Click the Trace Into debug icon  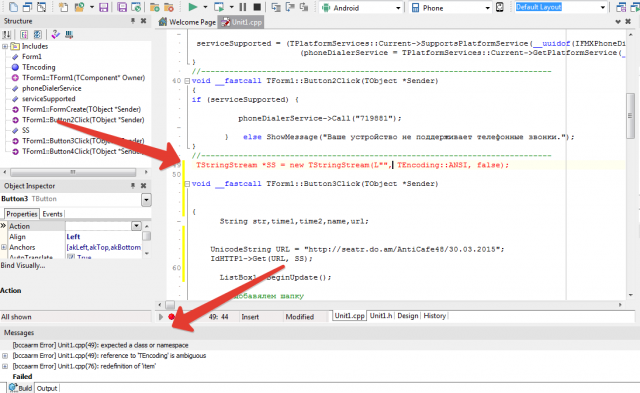click(x=276, y=7)
